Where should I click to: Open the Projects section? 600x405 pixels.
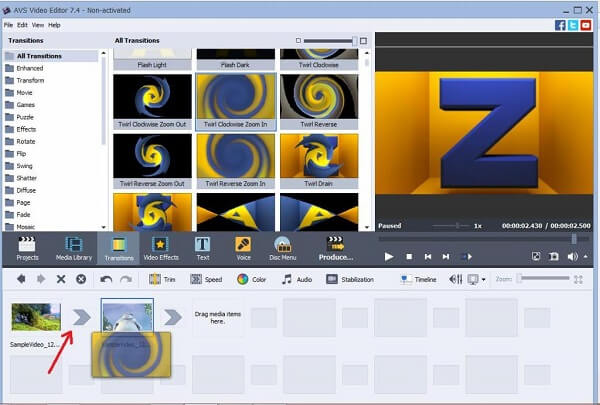(x=27, y=249)
